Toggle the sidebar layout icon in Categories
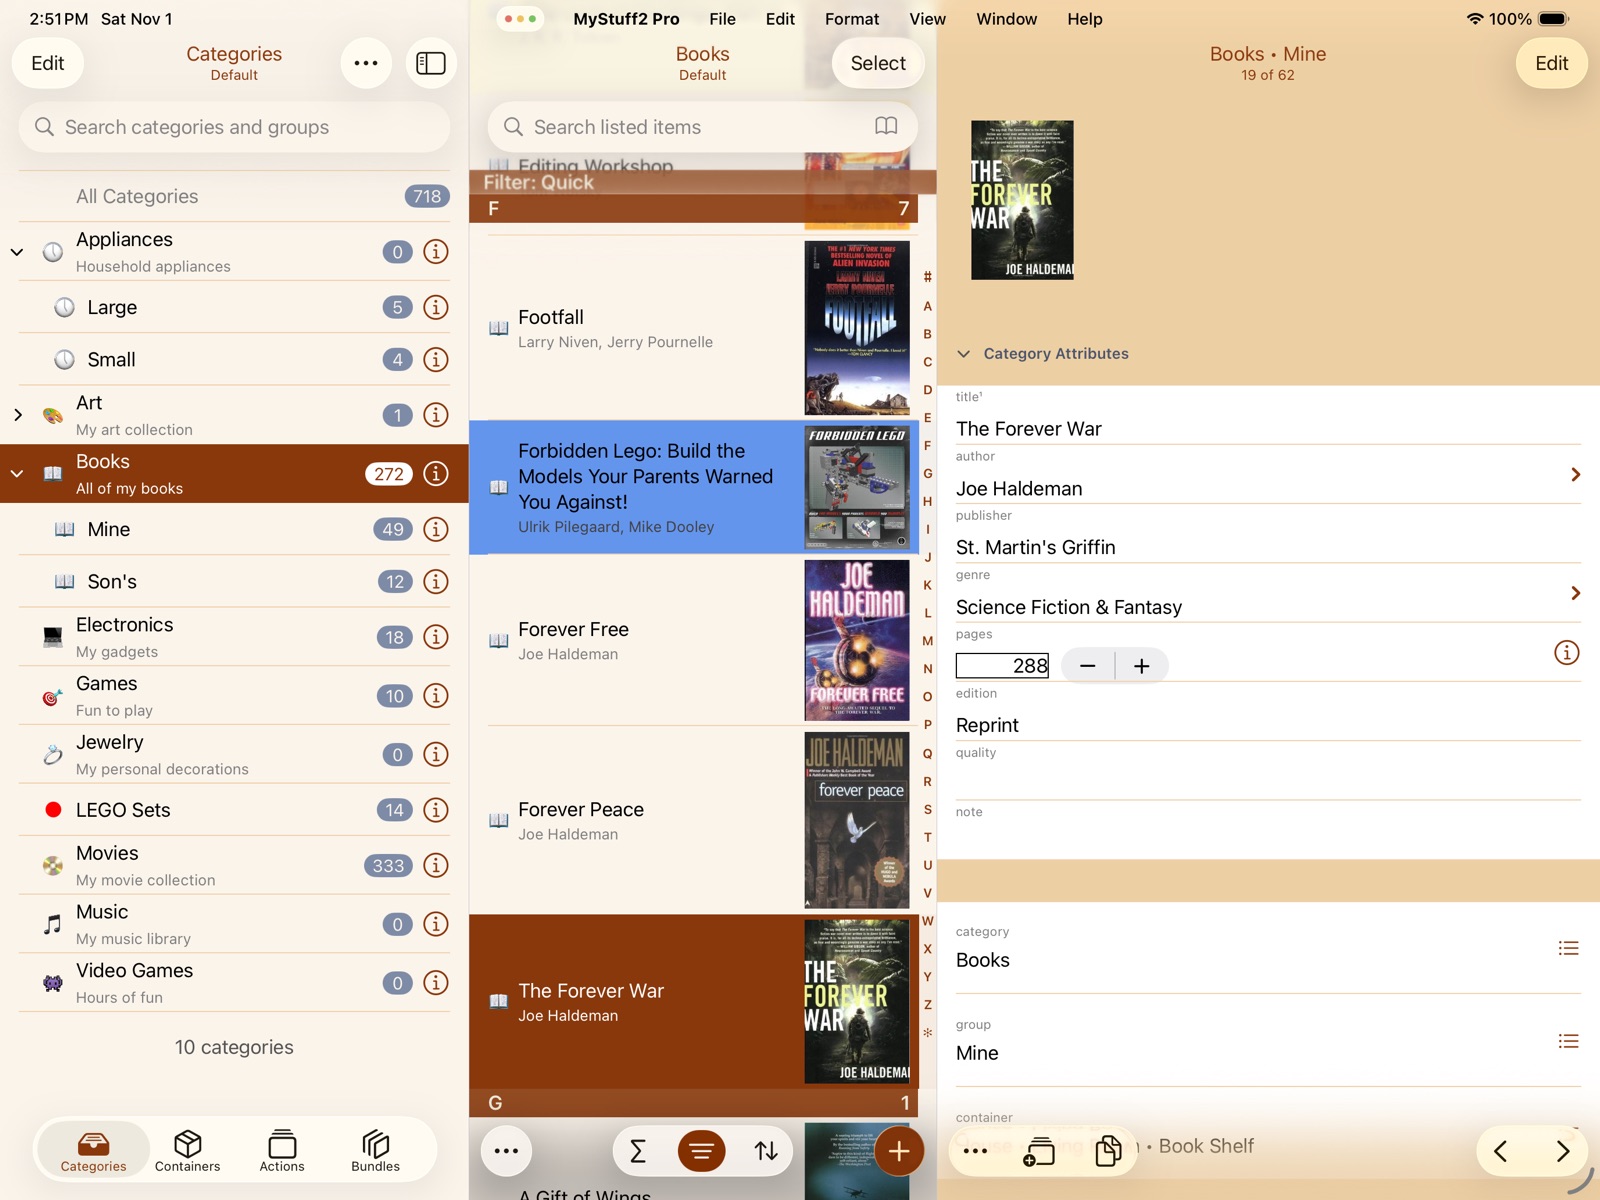 [431, 63]
